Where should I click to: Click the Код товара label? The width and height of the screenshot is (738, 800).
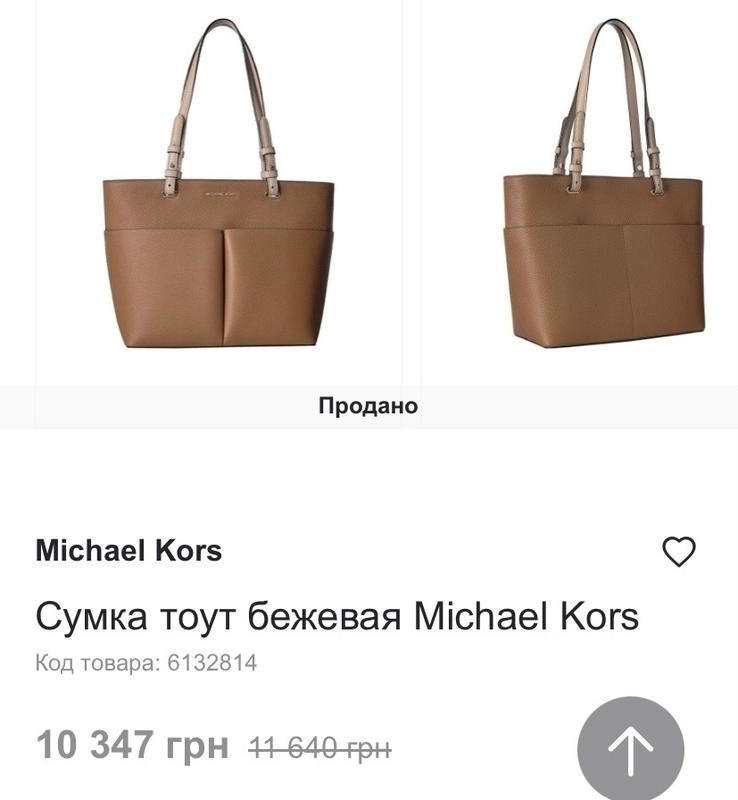tap(97, 663)
